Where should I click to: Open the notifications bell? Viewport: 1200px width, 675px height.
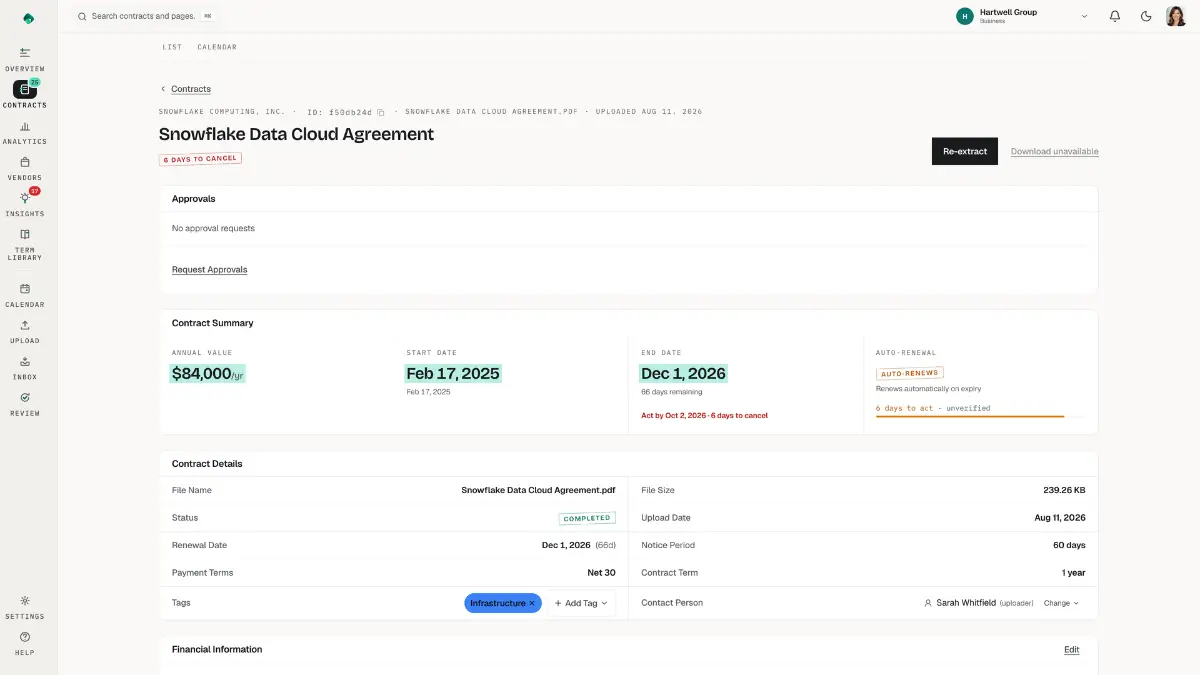click(x=1115, y=16)
